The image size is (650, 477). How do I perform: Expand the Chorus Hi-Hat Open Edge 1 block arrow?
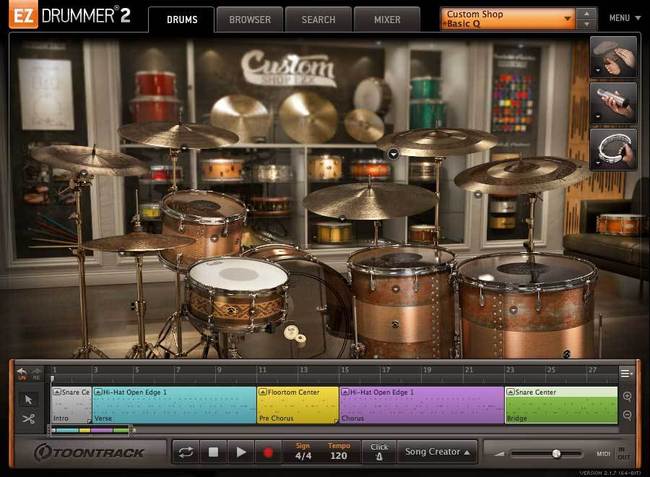click(x=345, y=392)
